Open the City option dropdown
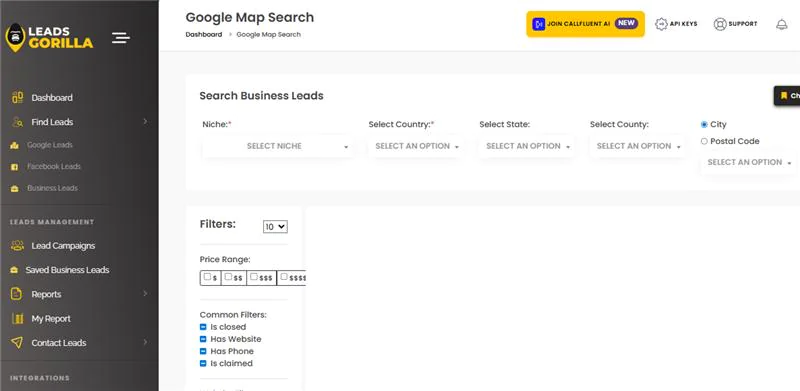Viewport: 800px width, 391px height. [749, 162]
